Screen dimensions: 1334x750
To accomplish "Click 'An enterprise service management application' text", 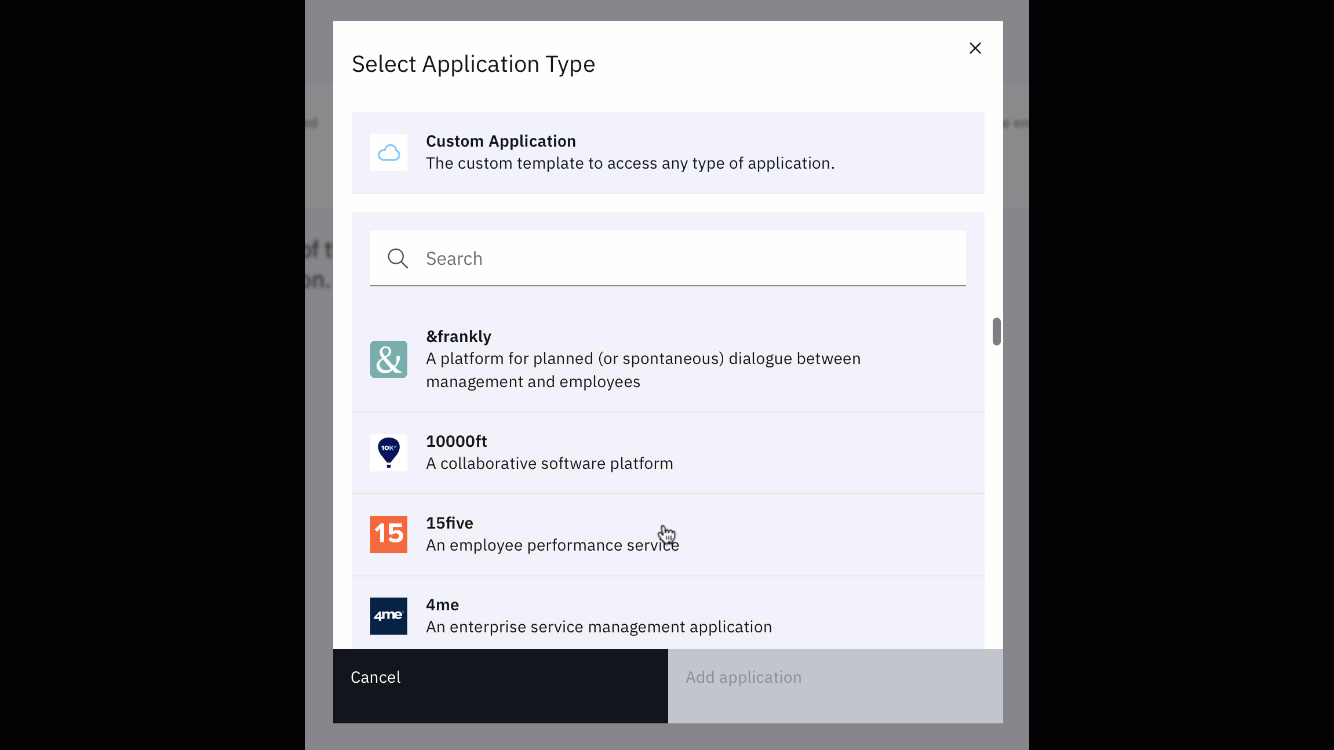I will pos(599,628).
